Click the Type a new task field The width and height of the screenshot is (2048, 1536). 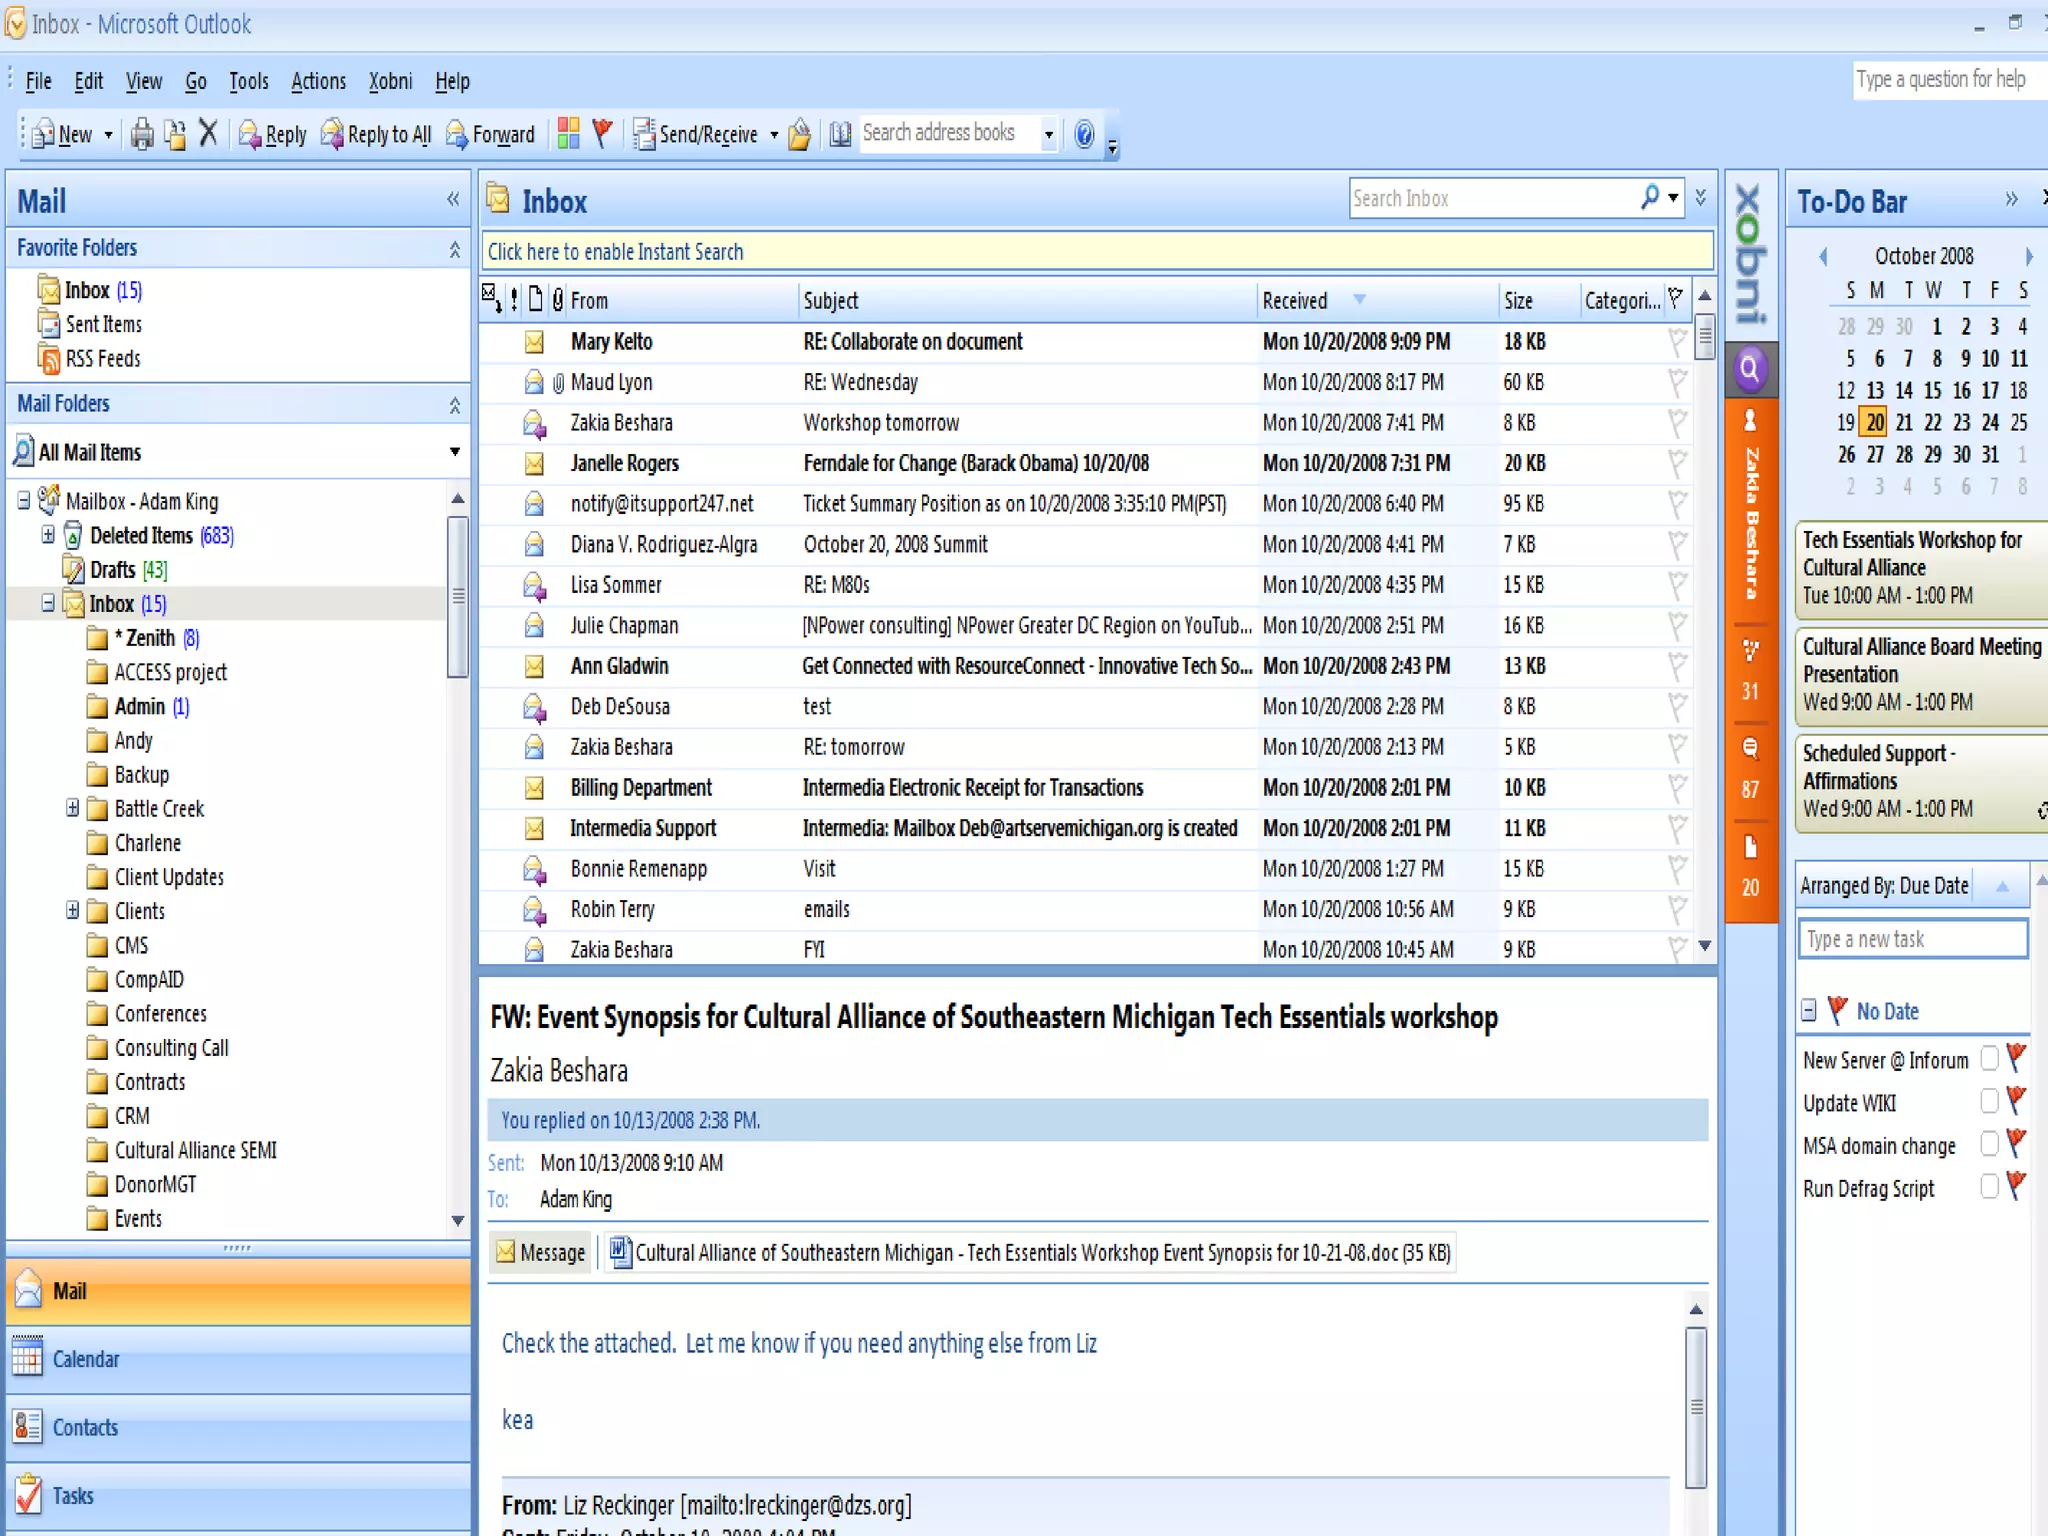pos(1911,939)
